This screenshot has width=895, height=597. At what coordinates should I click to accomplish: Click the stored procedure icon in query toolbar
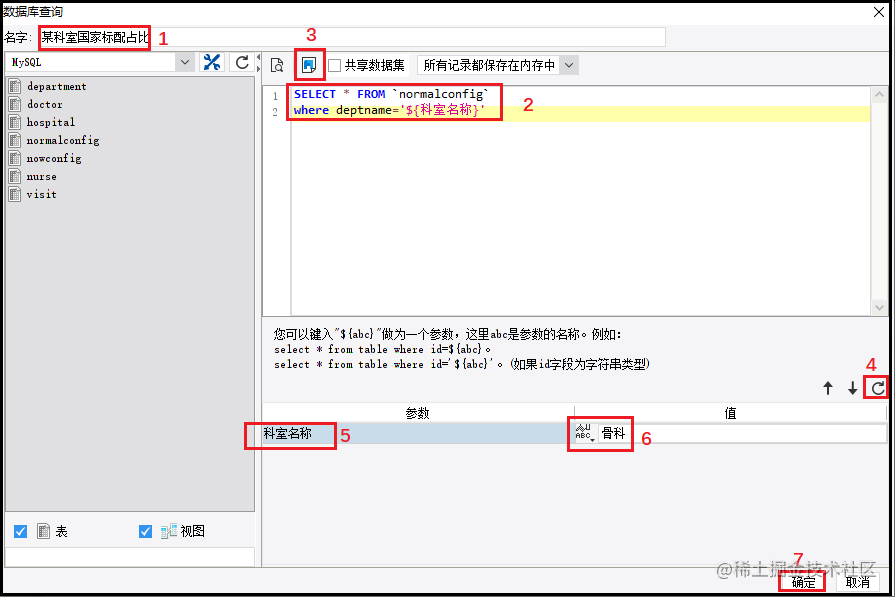tap(309, 65)
